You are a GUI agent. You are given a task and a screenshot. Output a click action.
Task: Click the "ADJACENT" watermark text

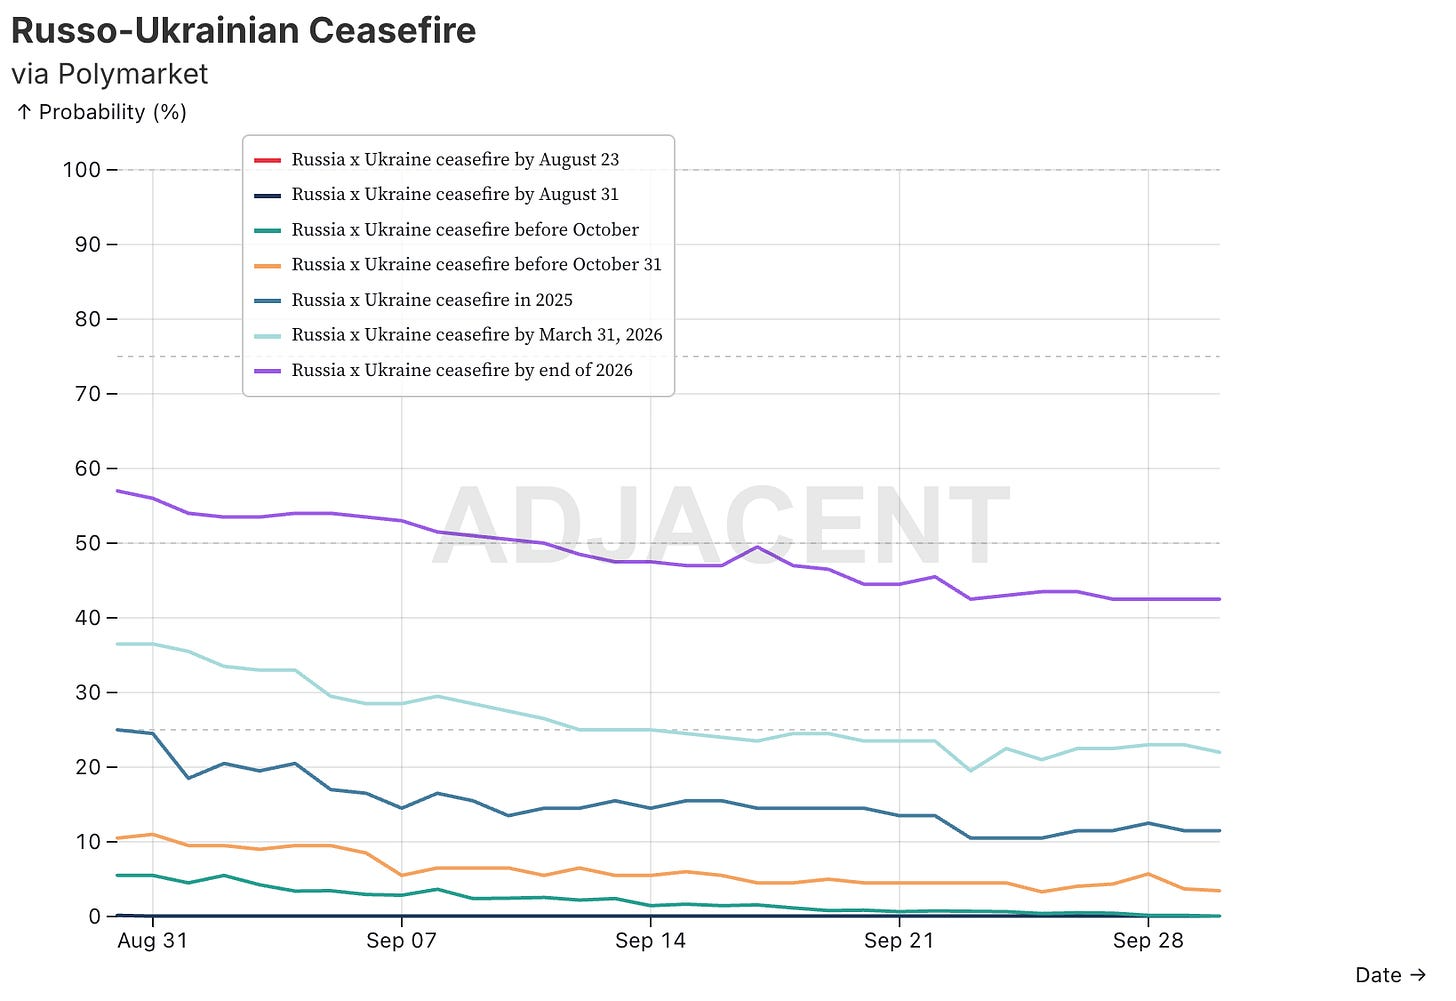(x=720, y=527)
